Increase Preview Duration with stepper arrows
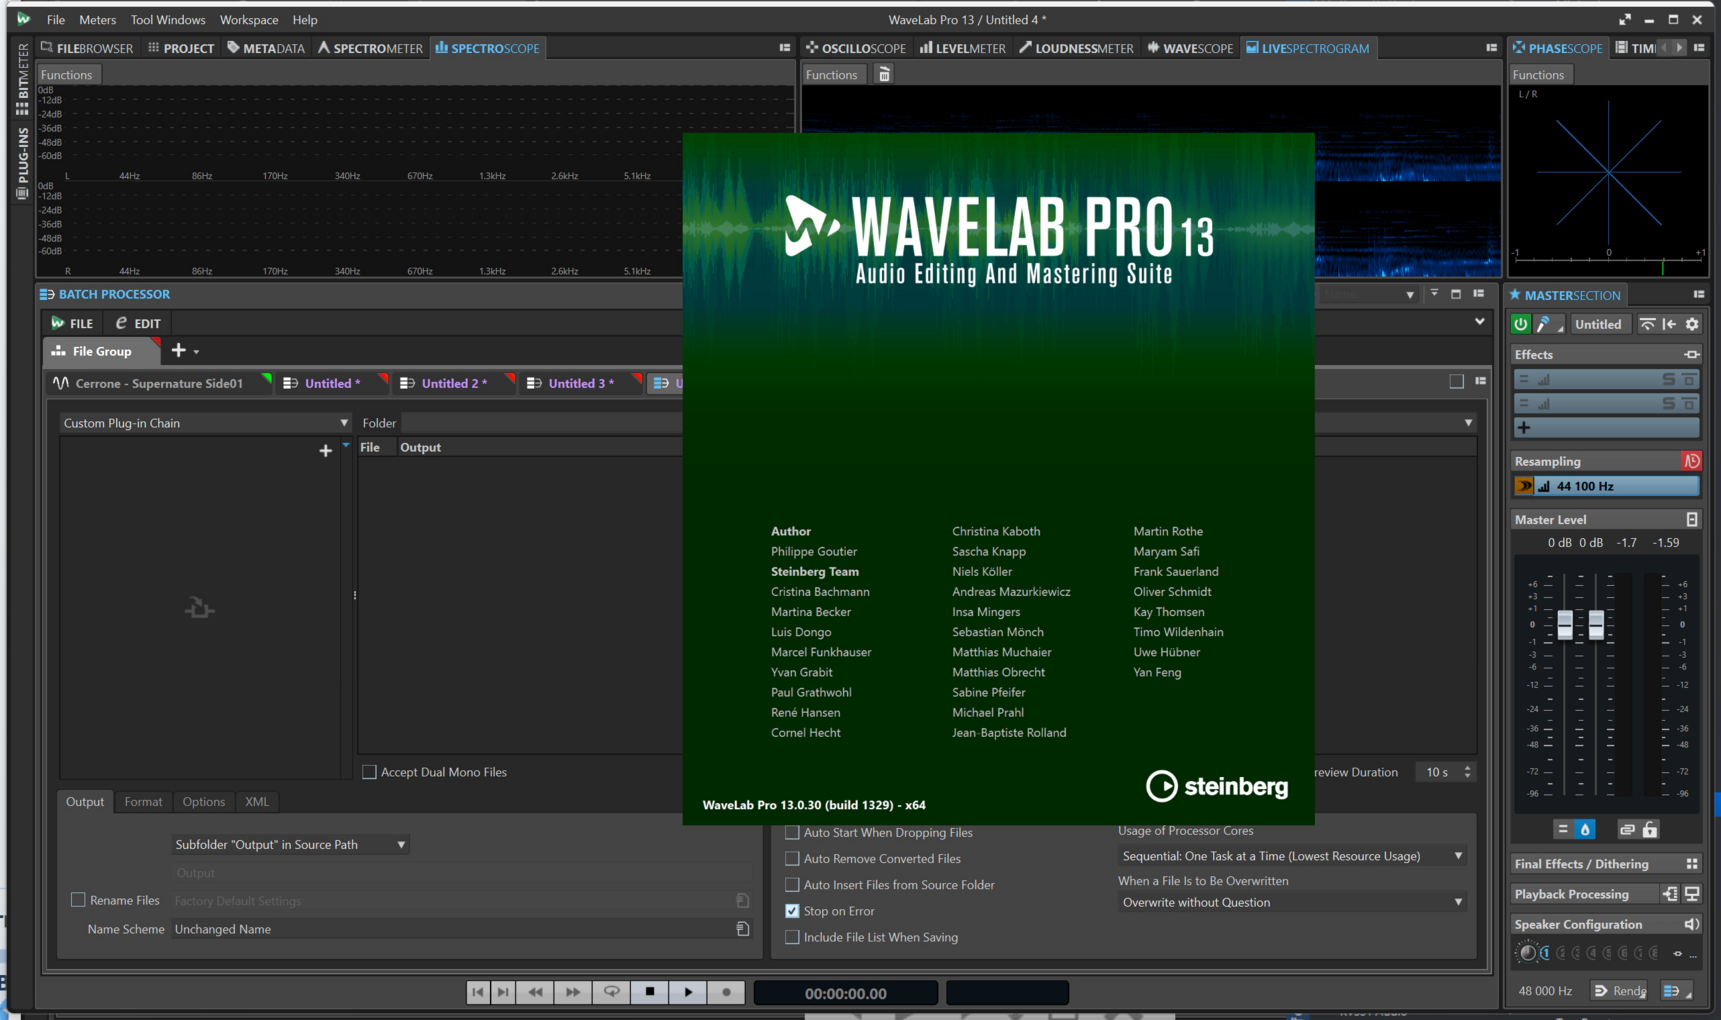Image resolution: width=1721 pixels, height=1020 pixels. point(1467,768)
